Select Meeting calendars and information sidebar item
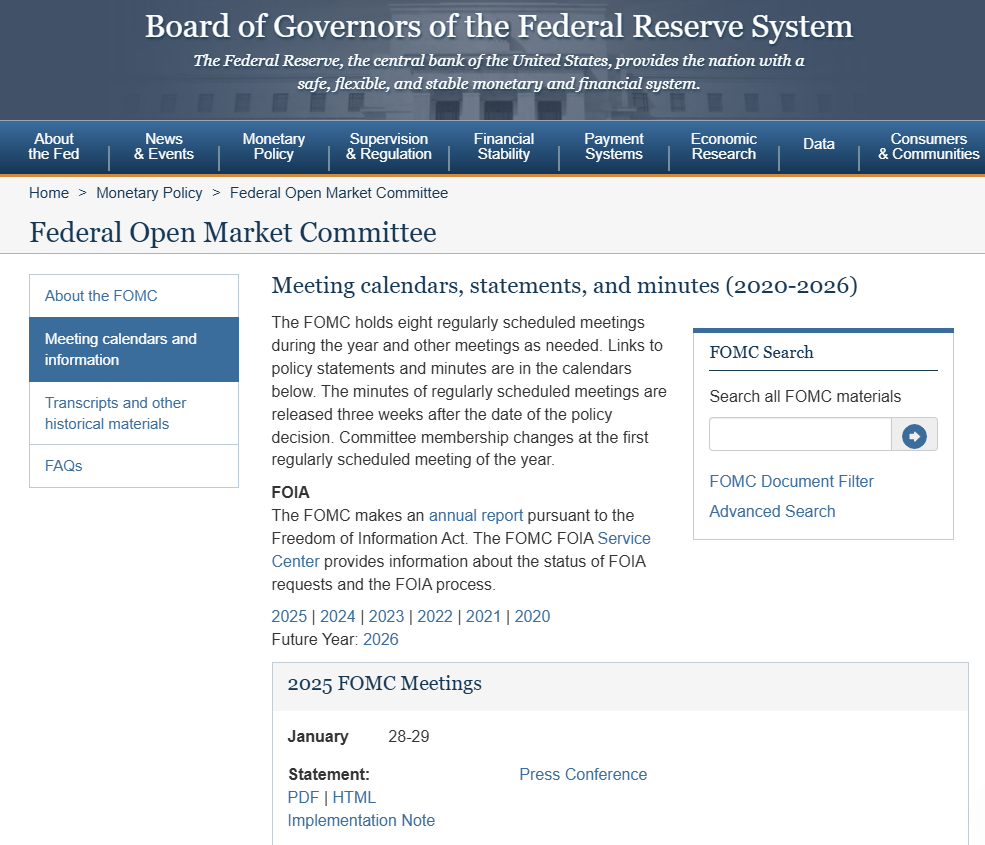Screen dimensions: 985x845 point(134,349)
